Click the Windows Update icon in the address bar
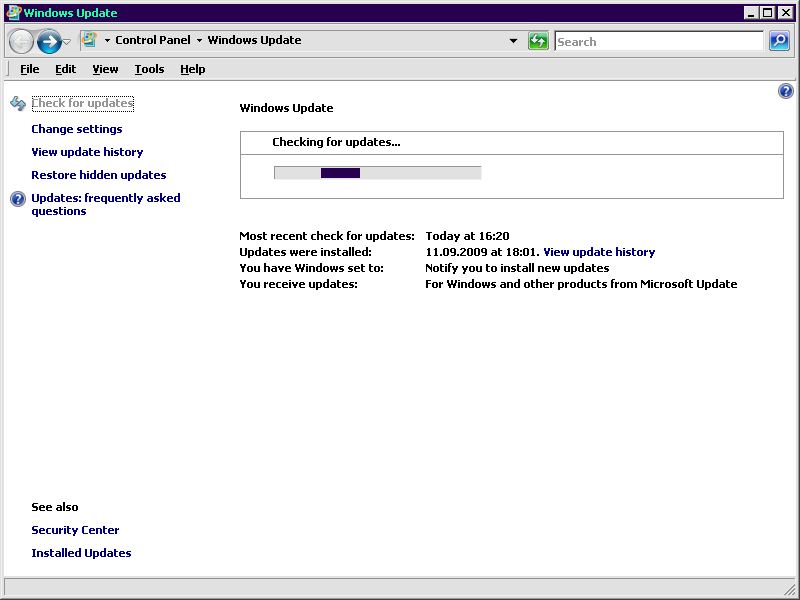Viewport: 800px width, 600px height. pyautogui.click(x=88, y=41)
